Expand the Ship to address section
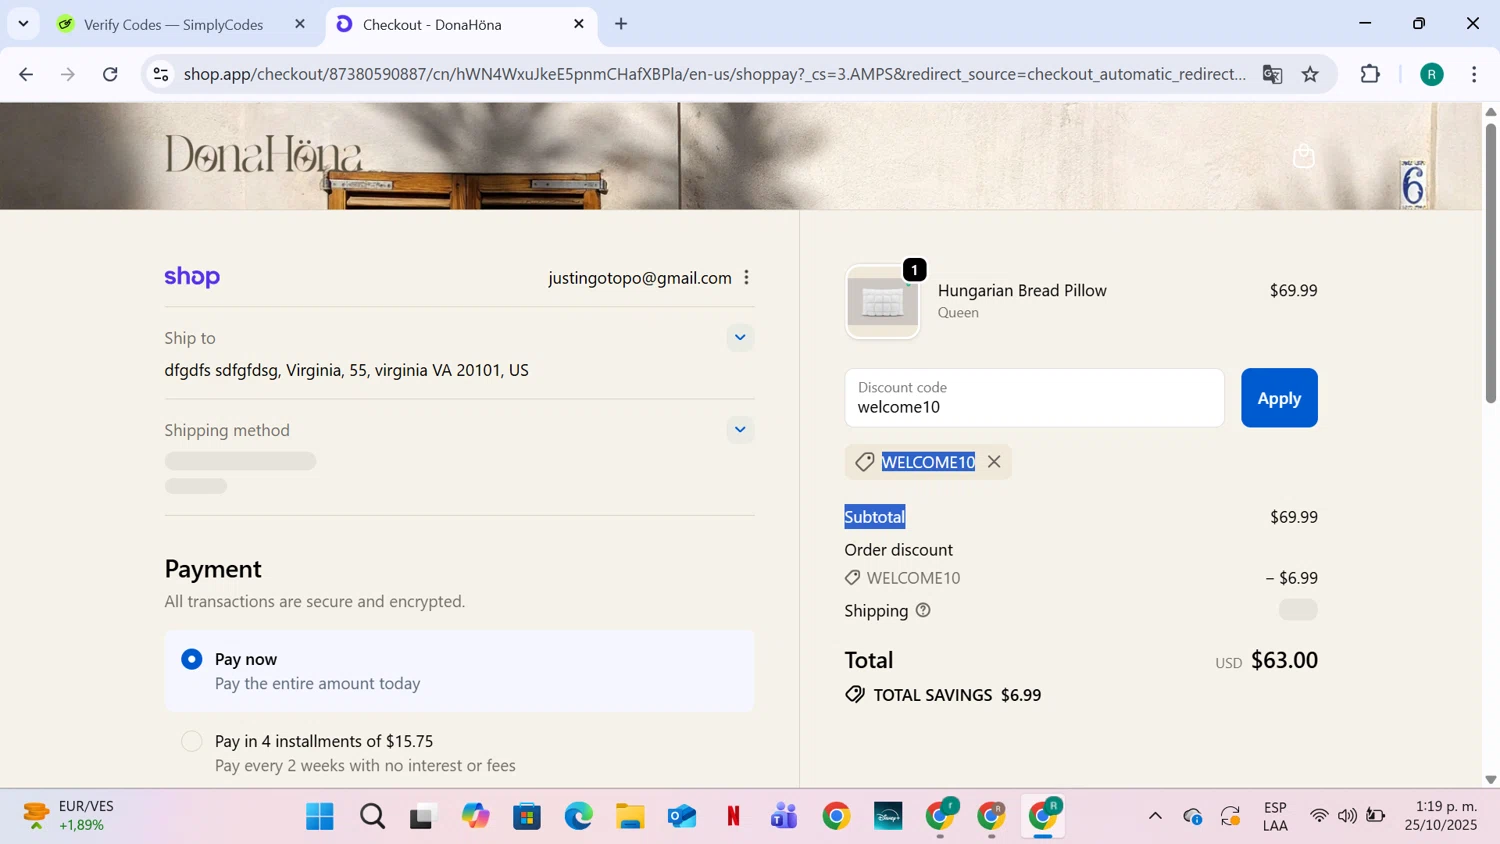This screenshot has height=844, width=1500. pos(740,338)
